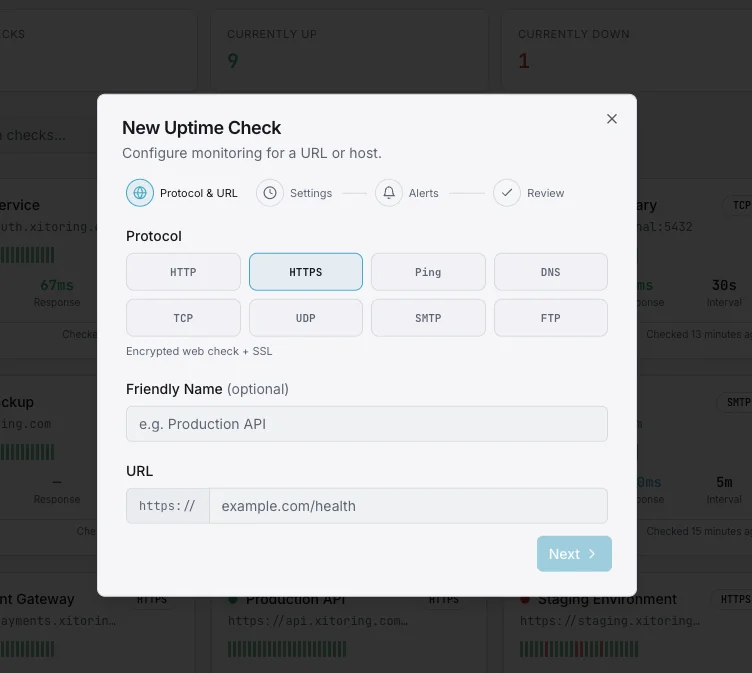This screenshot has width=752, height=673.
Task: Choose the Ping protocol option
Action: (x=428, y=272)
